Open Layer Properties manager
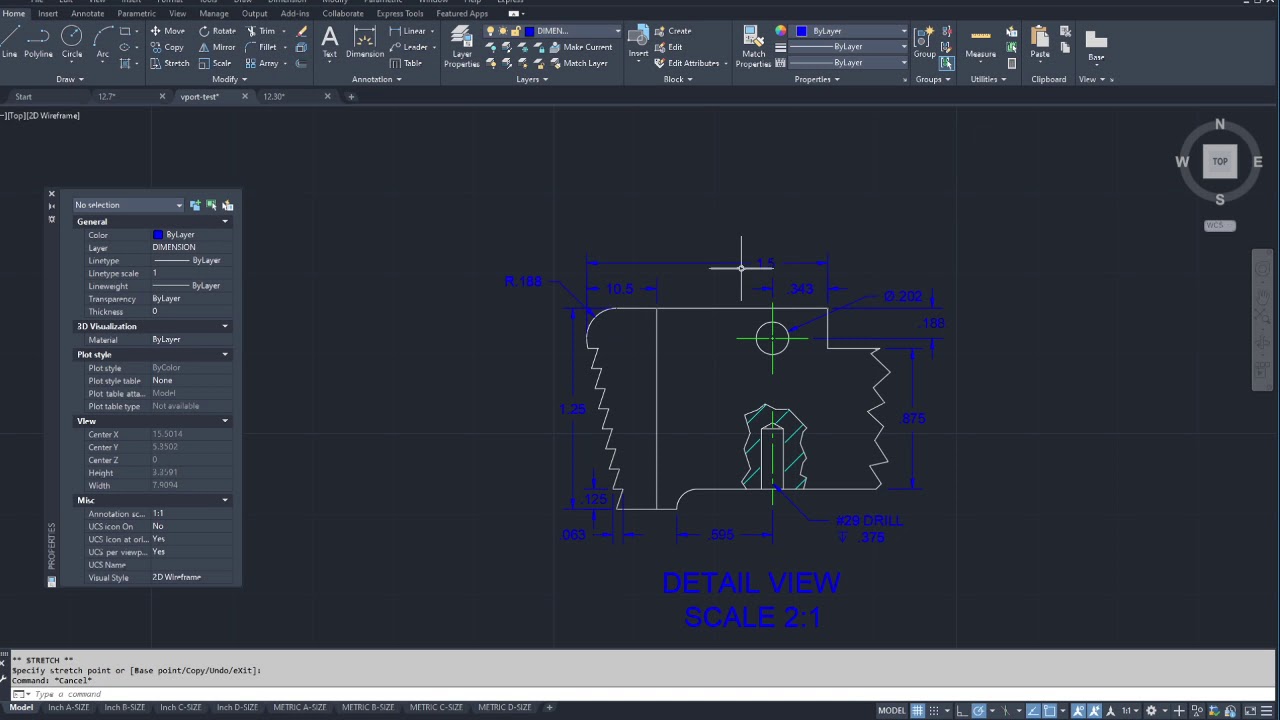The image size is (1280, 720). tap(462, 45)
